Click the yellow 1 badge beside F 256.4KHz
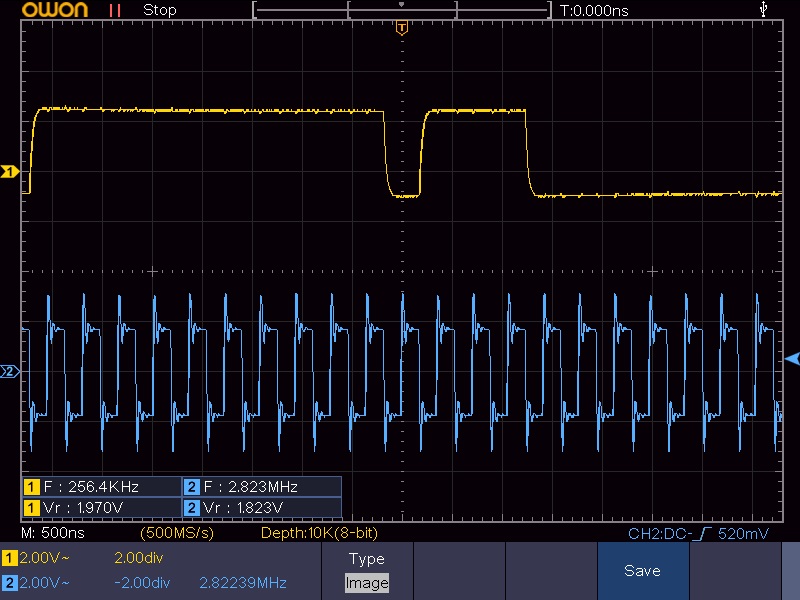800x600 pixels. click(x=31, y=487)
